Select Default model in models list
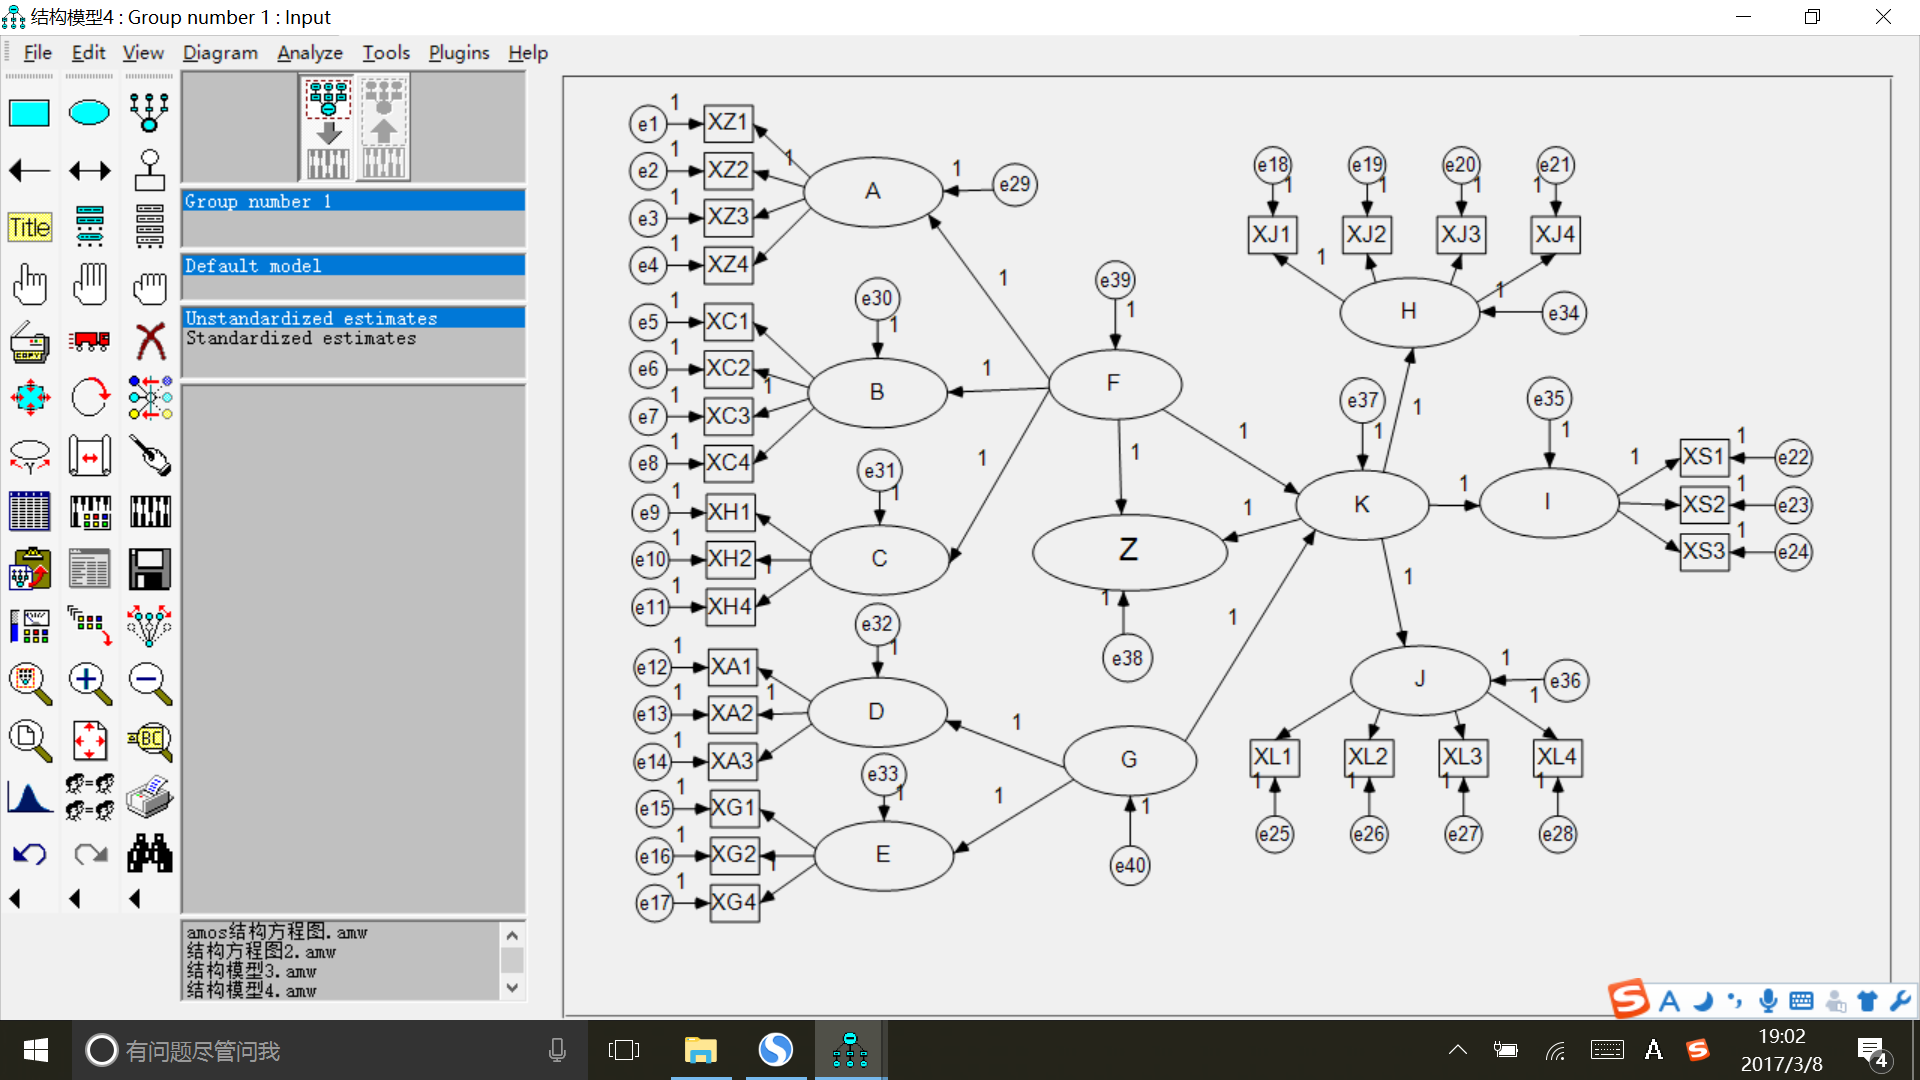Image resolution: width=1920 pixels, height=1080 pixels. coord(353,266)
